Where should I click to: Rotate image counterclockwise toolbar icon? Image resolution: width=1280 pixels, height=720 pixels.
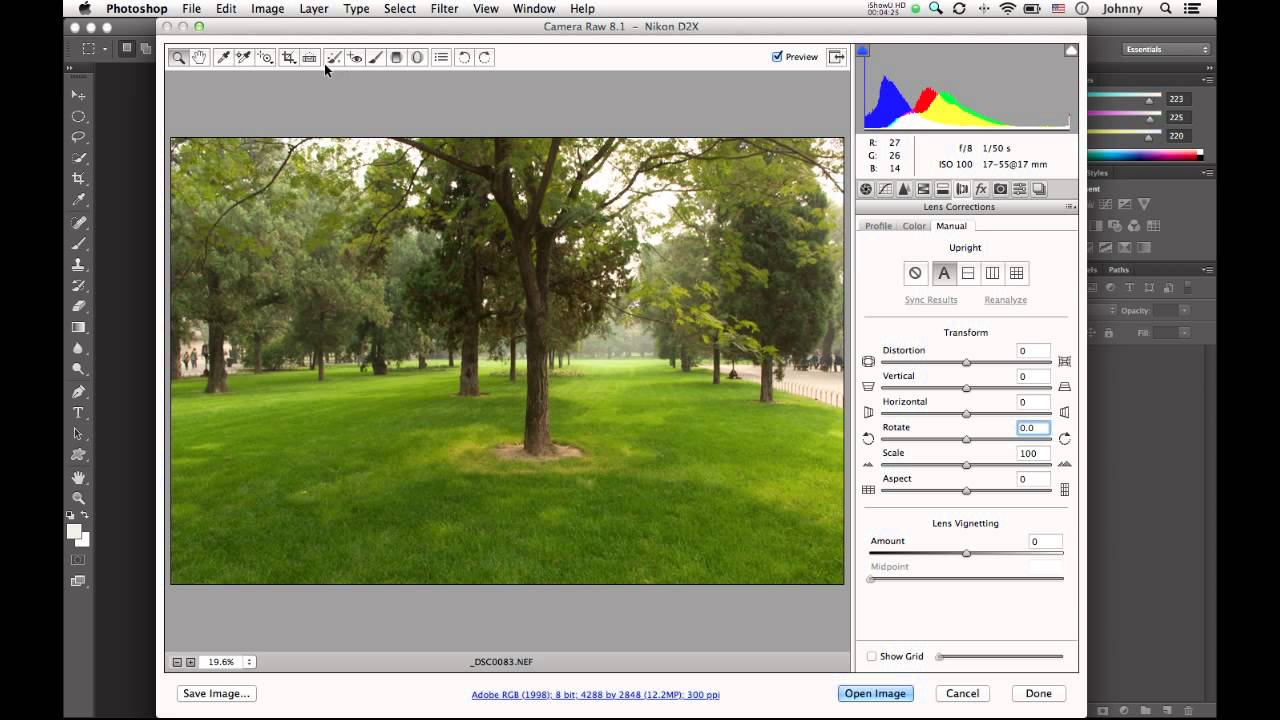464,57
